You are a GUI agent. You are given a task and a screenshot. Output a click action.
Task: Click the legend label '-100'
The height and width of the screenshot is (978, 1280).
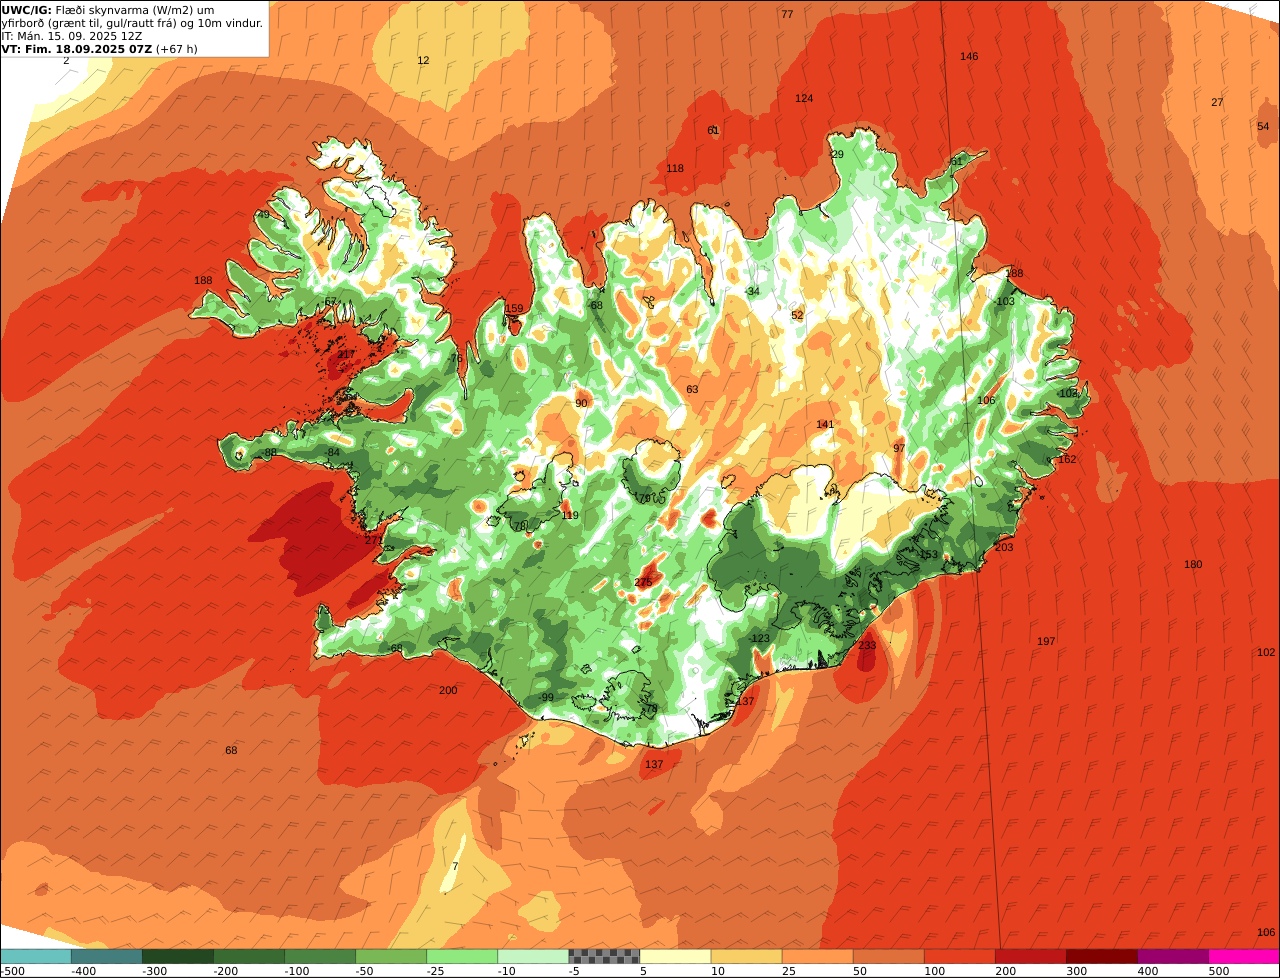(x=297, y=970)
